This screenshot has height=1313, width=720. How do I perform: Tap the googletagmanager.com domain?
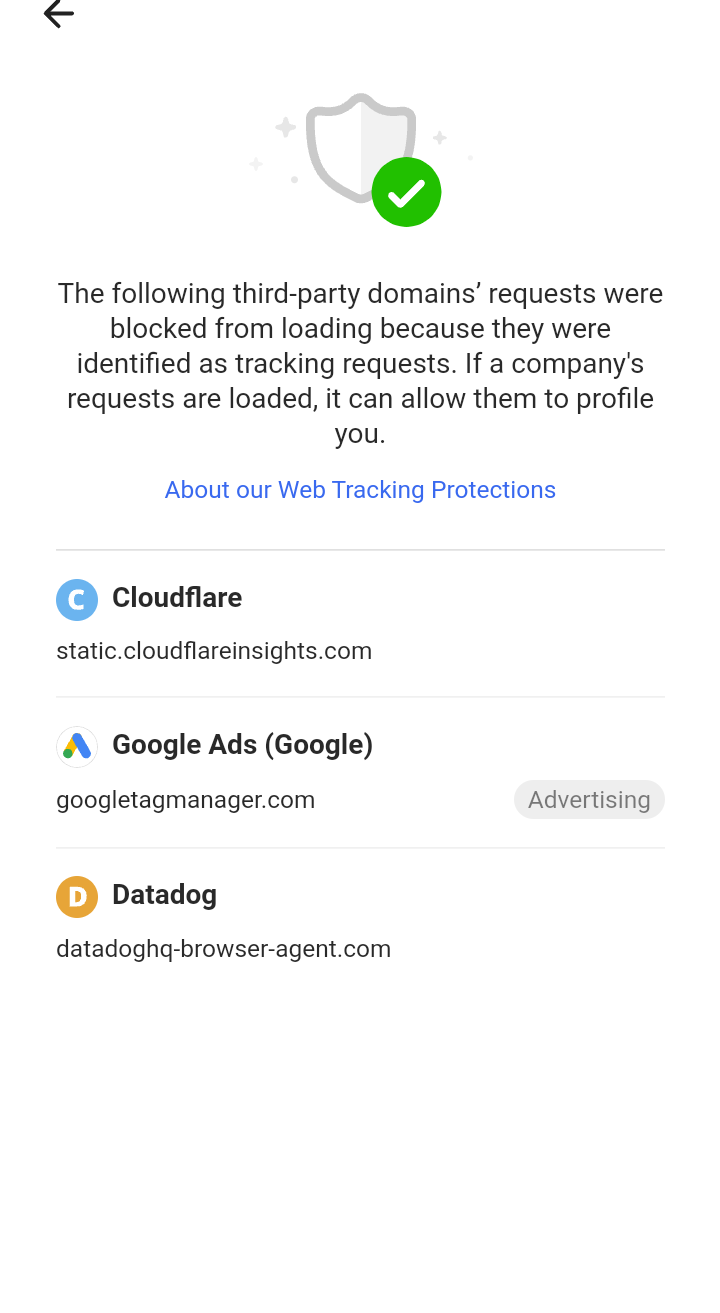tap(186, 800)
